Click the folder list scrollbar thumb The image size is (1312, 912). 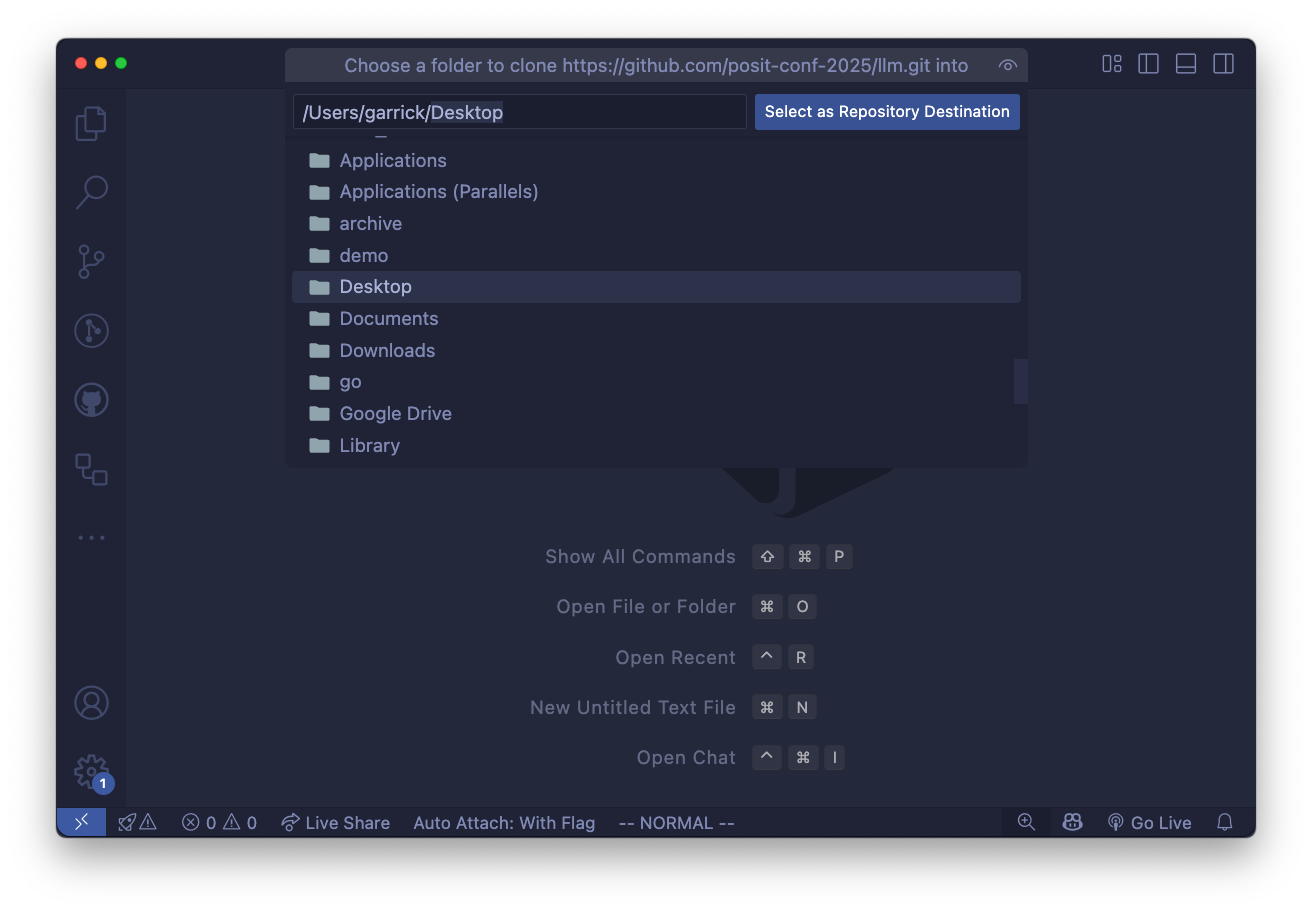tap(1020, 381)
